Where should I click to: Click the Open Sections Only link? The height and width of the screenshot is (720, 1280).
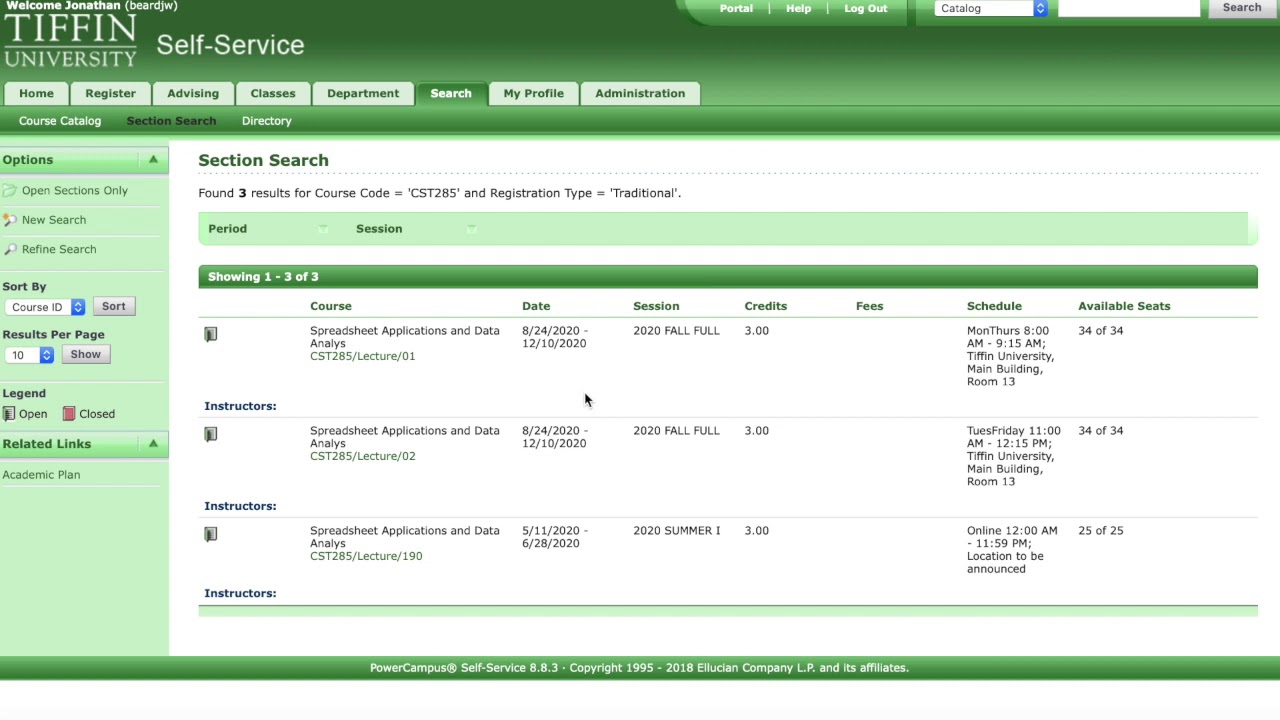pyautogui.click(x=75, y=190)
